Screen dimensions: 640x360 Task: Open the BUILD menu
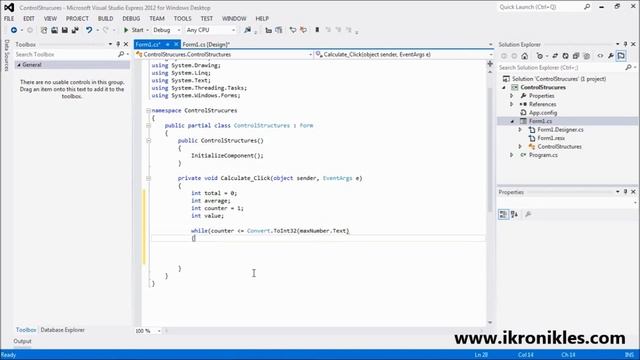tap(105, 19)
